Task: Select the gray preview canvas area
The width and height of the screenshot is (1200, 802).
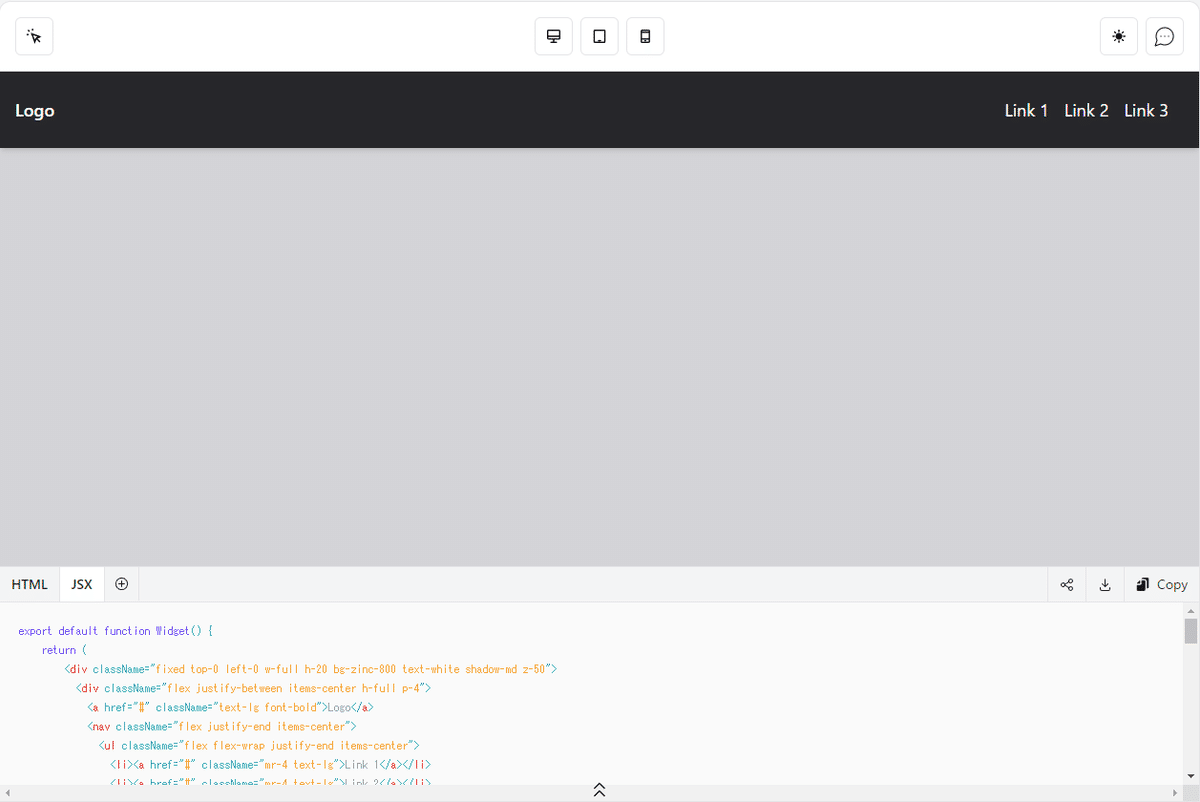Action: click(x=600, y=360)
